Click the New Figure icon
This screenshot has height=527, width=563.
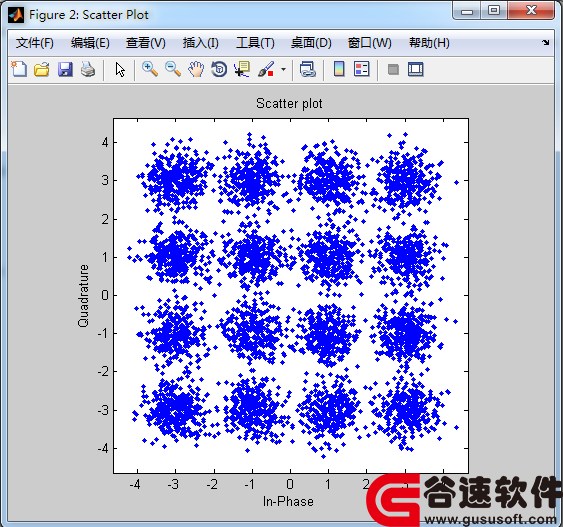pyautogui.click(x=19, y=69)
